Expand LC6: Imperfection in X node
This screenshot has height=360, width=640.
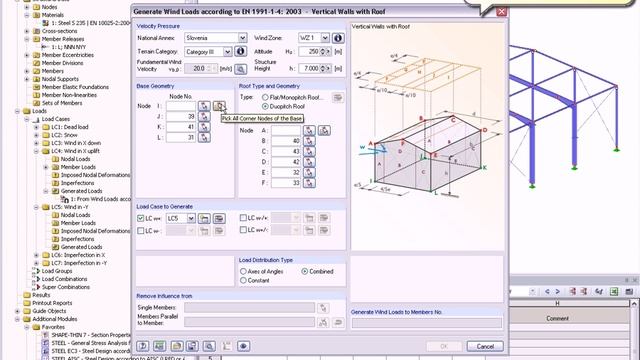(x=36, y=255)
